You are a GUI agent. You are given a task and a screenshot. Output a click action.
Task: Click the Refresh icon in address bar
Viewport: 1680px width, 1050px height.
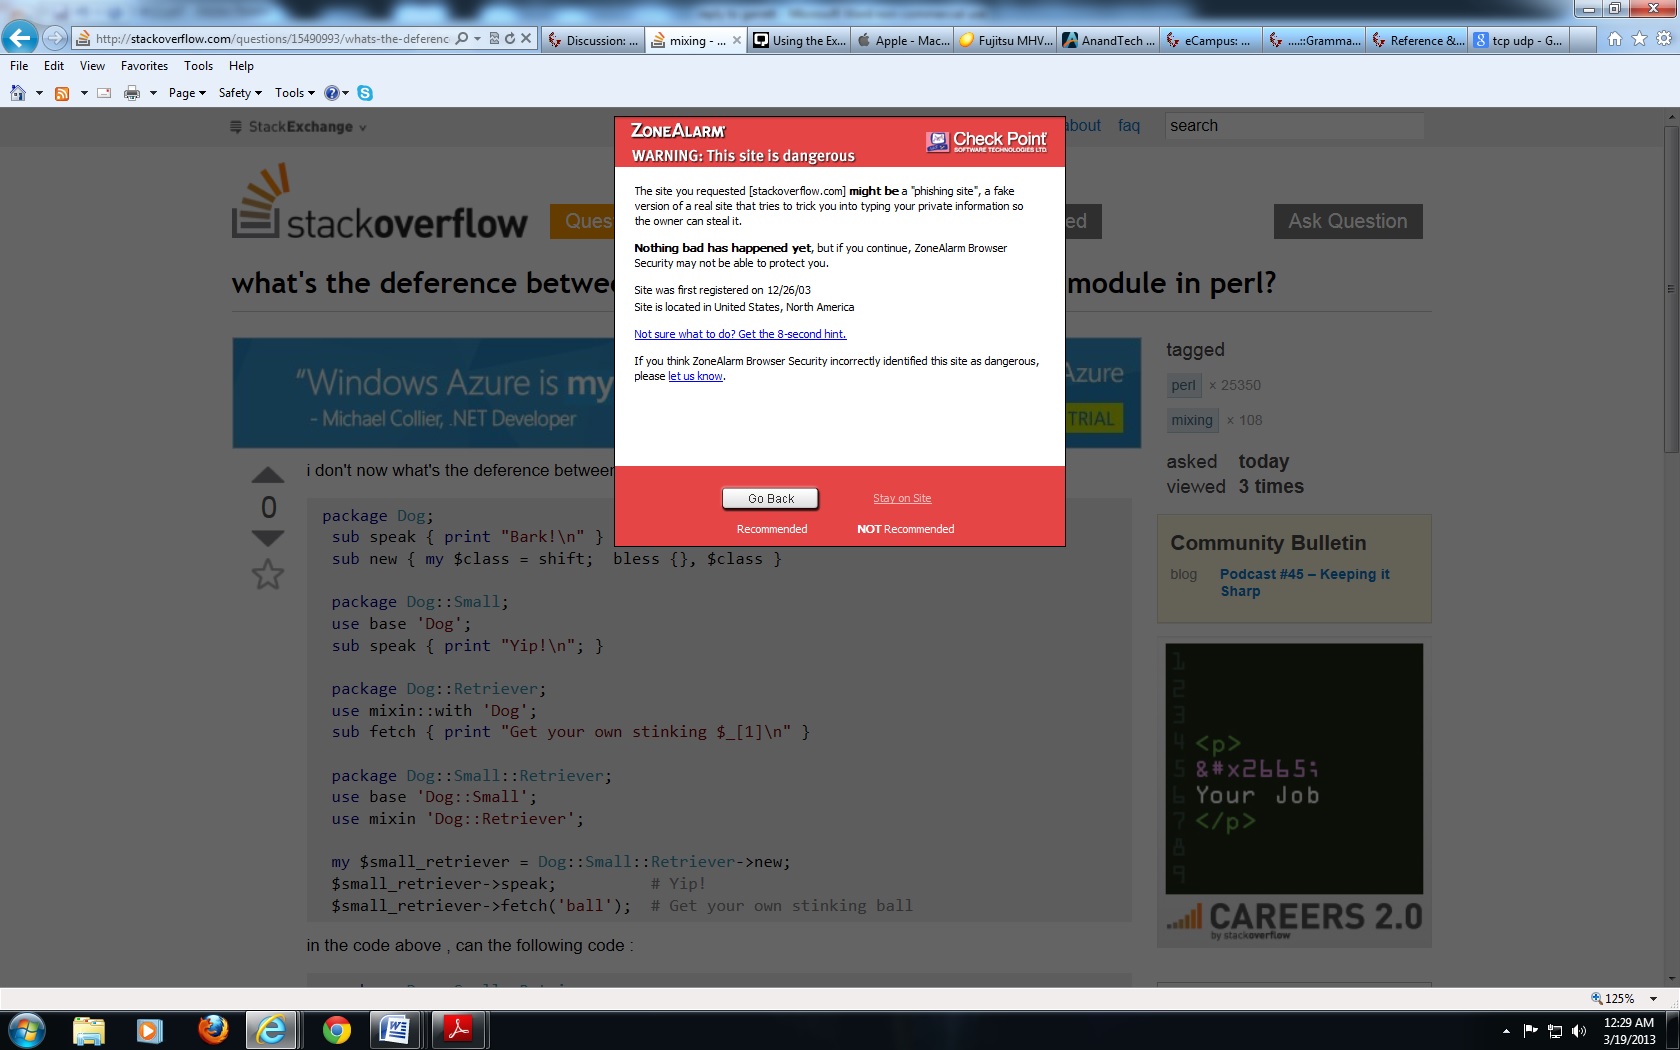[510, 39]
